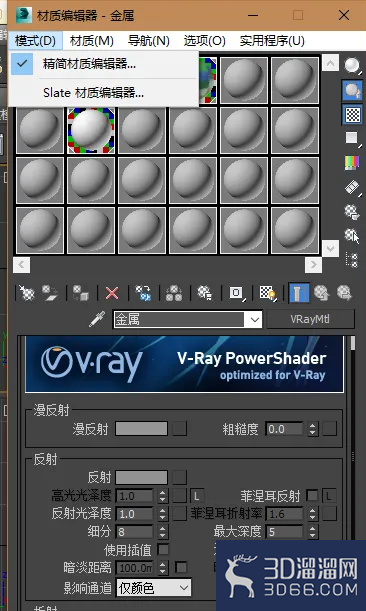366x611 pixels.
Task: Click the Get Material icon
Action: pos(27,293)
